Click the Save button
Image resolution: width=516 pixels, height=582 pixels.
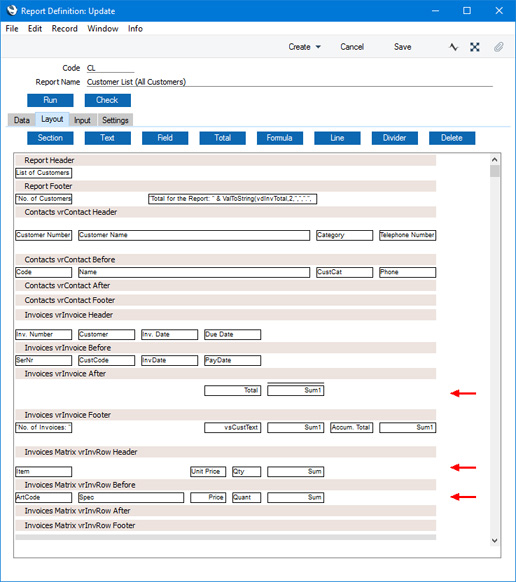point(402,47)
